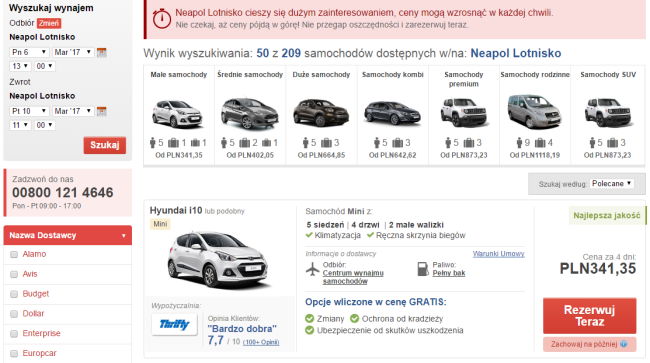
Task: Tick the Alamo supplier checkbox
Action: [14, 254]
